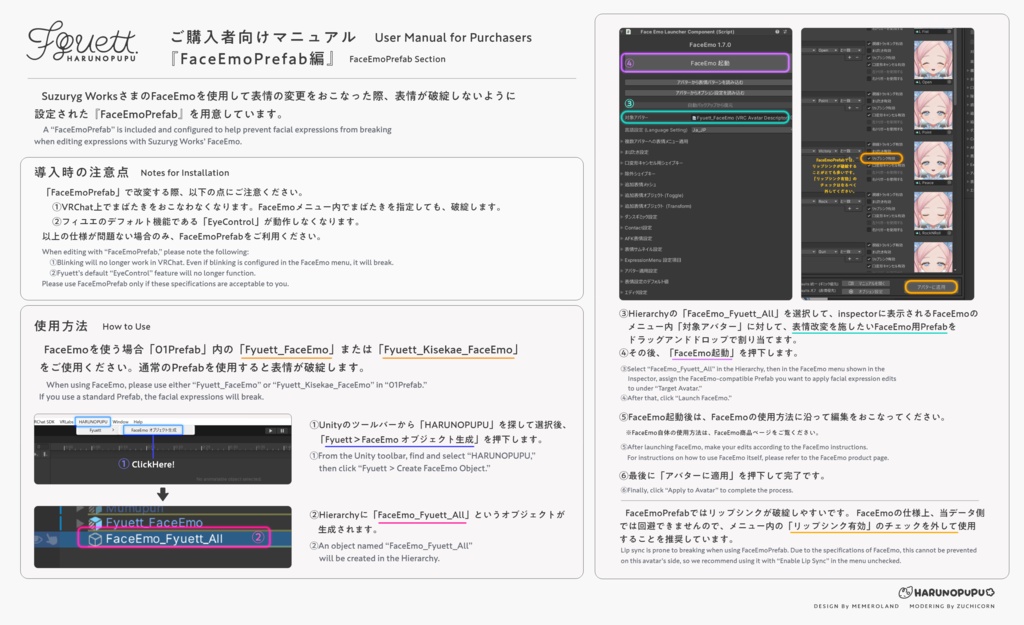
Task: Click the picker icon beside L Point clip
Action: [950, 133]
